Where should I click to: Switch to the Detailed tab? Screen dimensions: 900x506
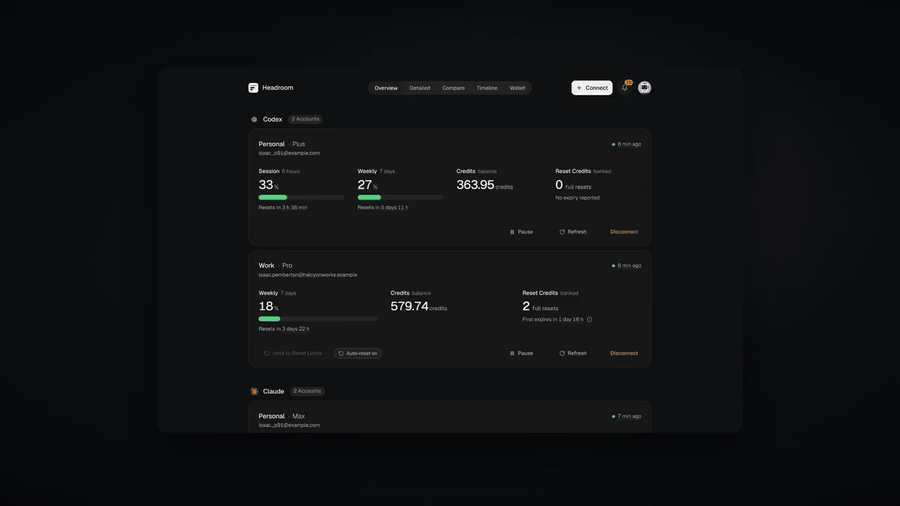click(x=420, y=88)
